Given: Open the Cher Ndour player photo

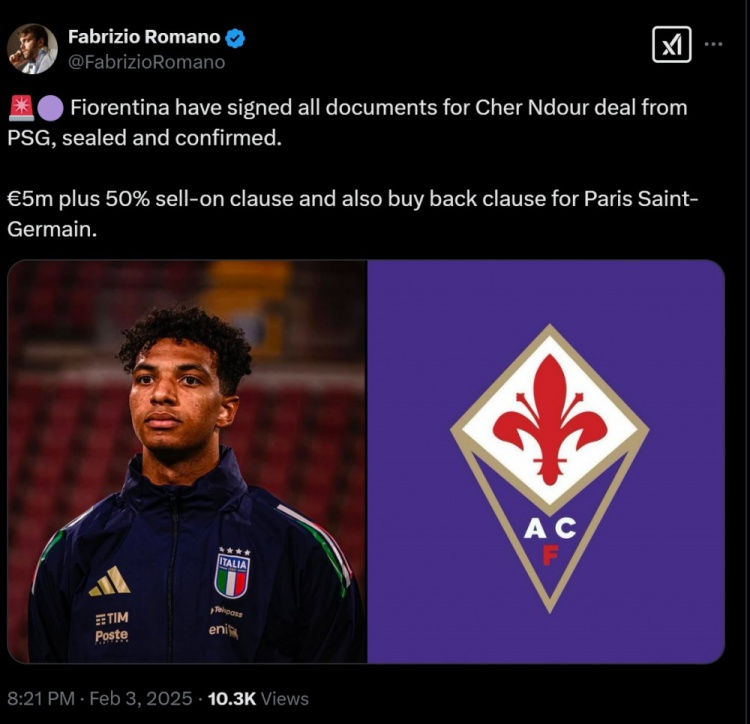Looking at the screenshot, I should click(187, 461).
